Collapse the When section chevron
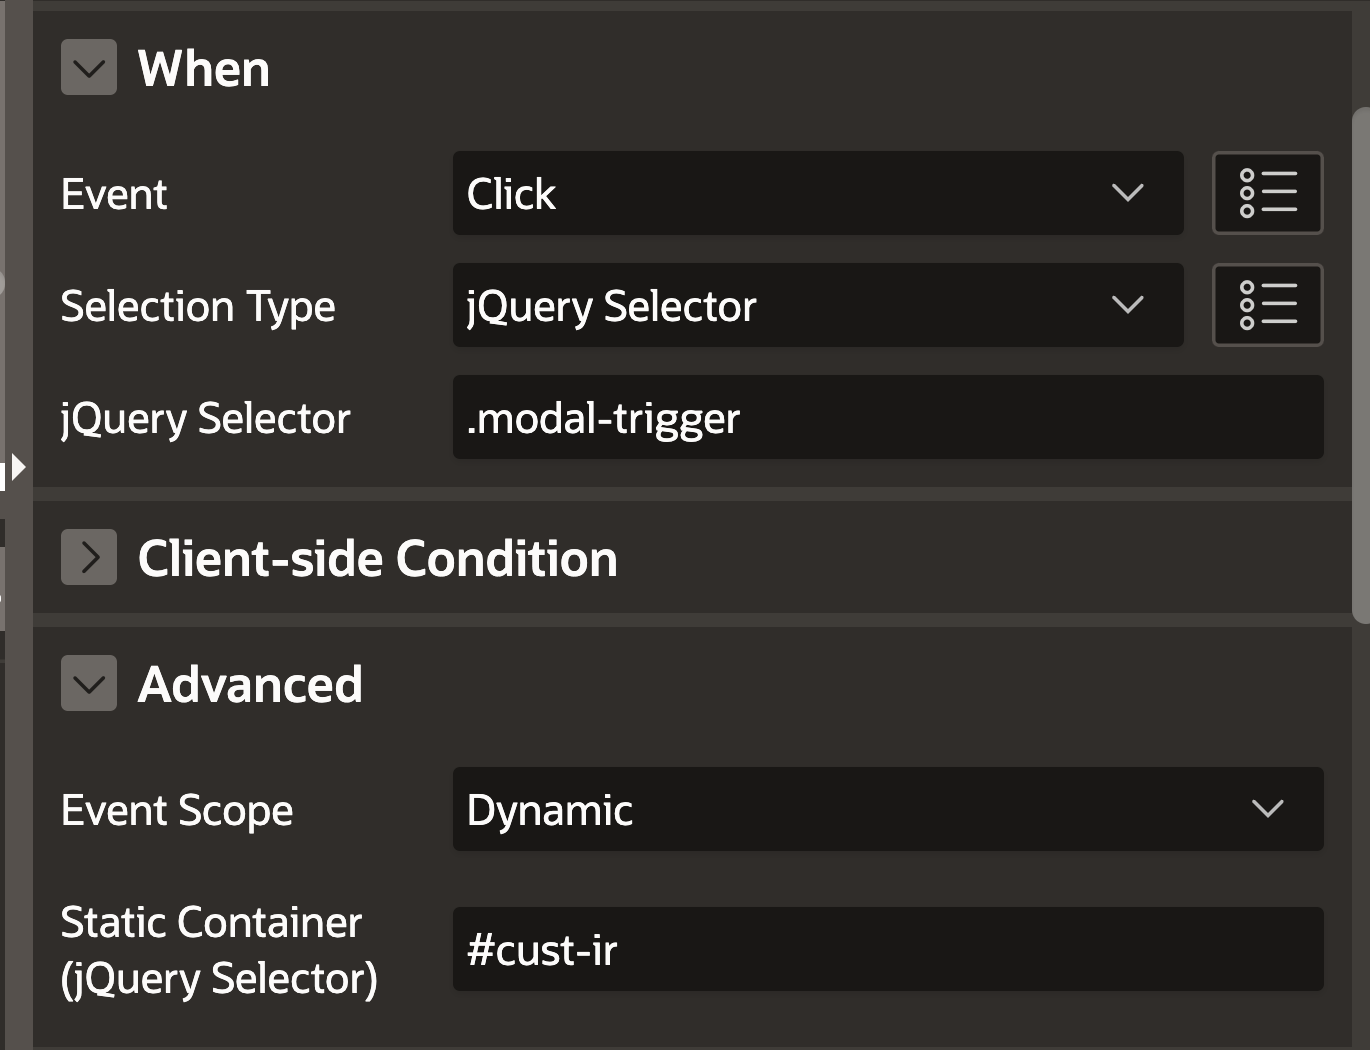This screenshot has width=1370, height=1050. [x=89, y=68]
